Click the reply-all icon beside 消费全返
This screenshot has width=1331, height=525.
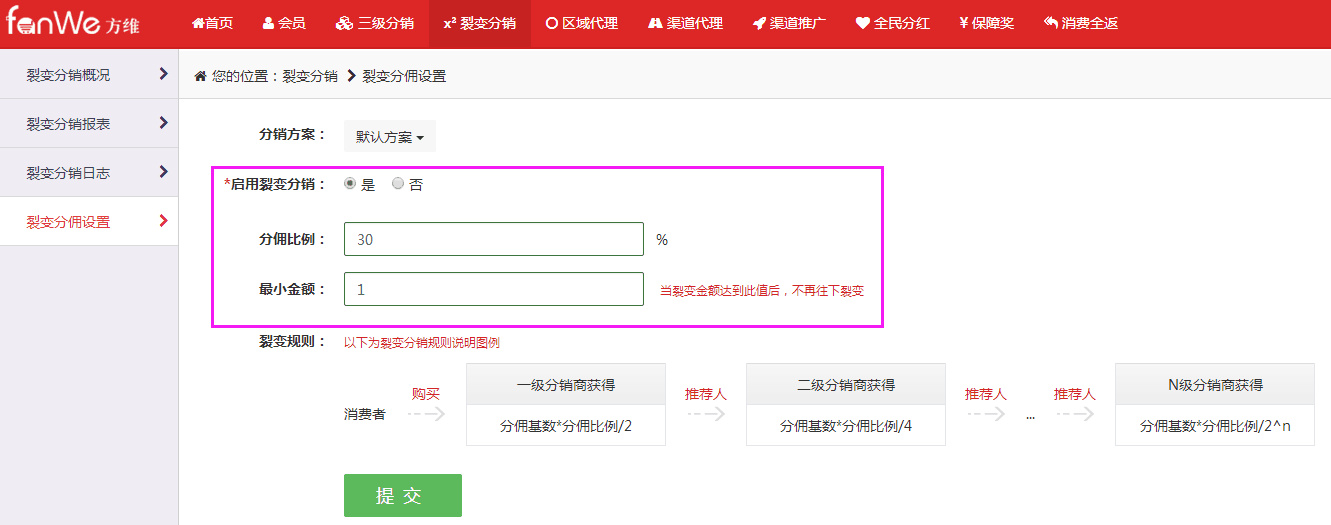point(1050,23)
